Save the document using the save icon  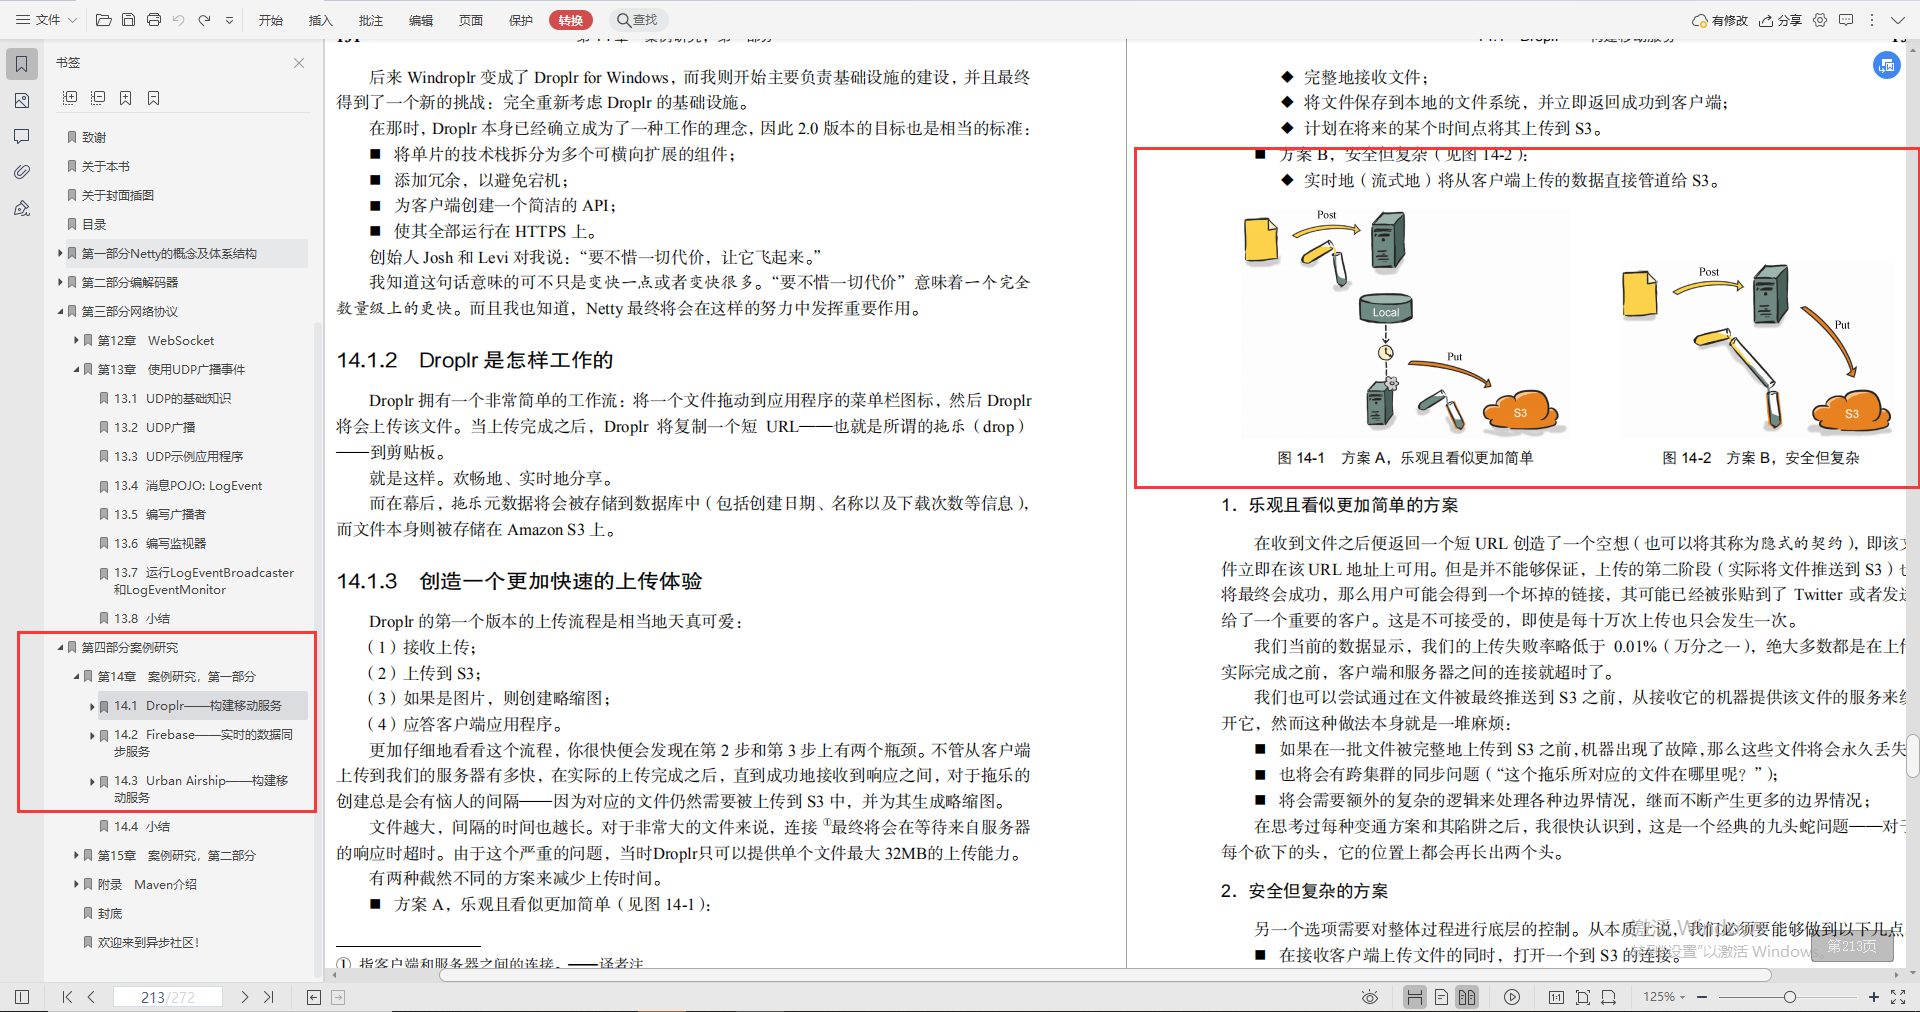point(128,20)
